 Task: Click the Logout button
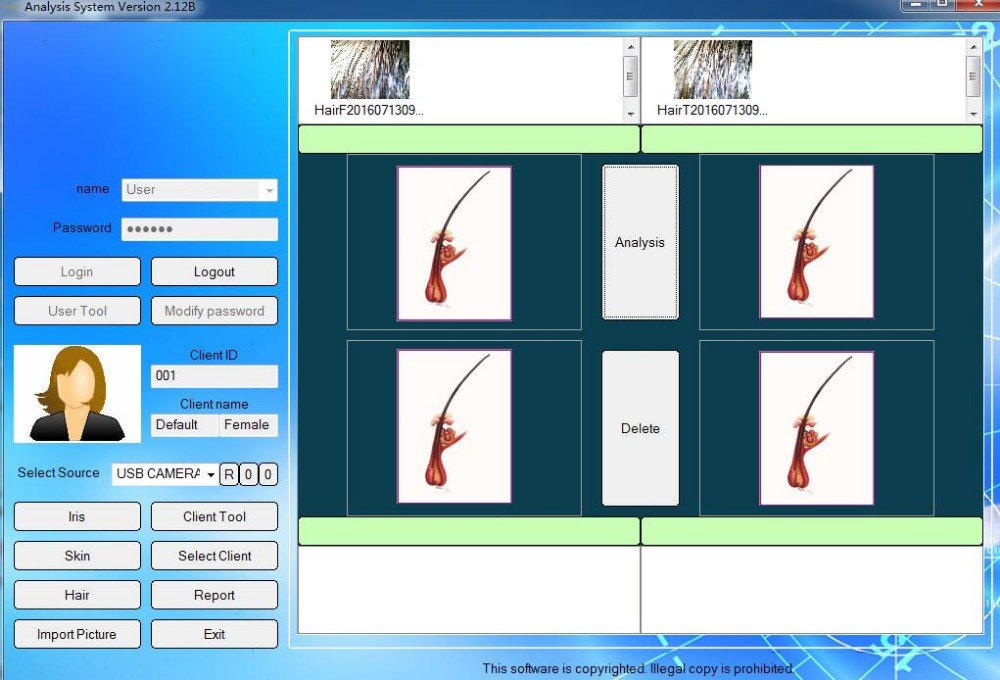pos(214,272)
